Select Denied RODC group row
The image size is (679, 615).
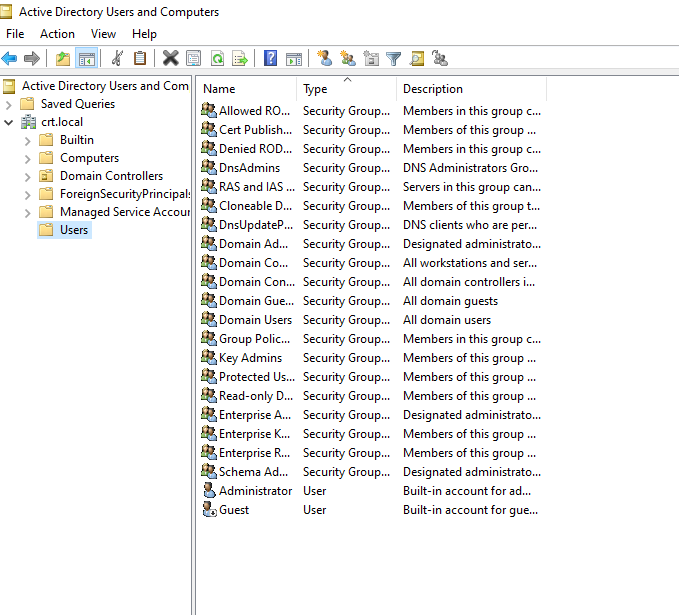[x=372, y=149]
